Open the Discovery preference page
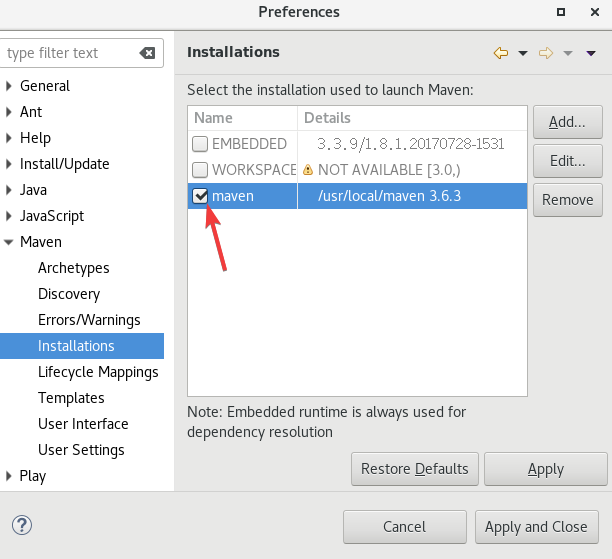Image resolution: width=612 pixels, height=559 pixels. point(69,294)
